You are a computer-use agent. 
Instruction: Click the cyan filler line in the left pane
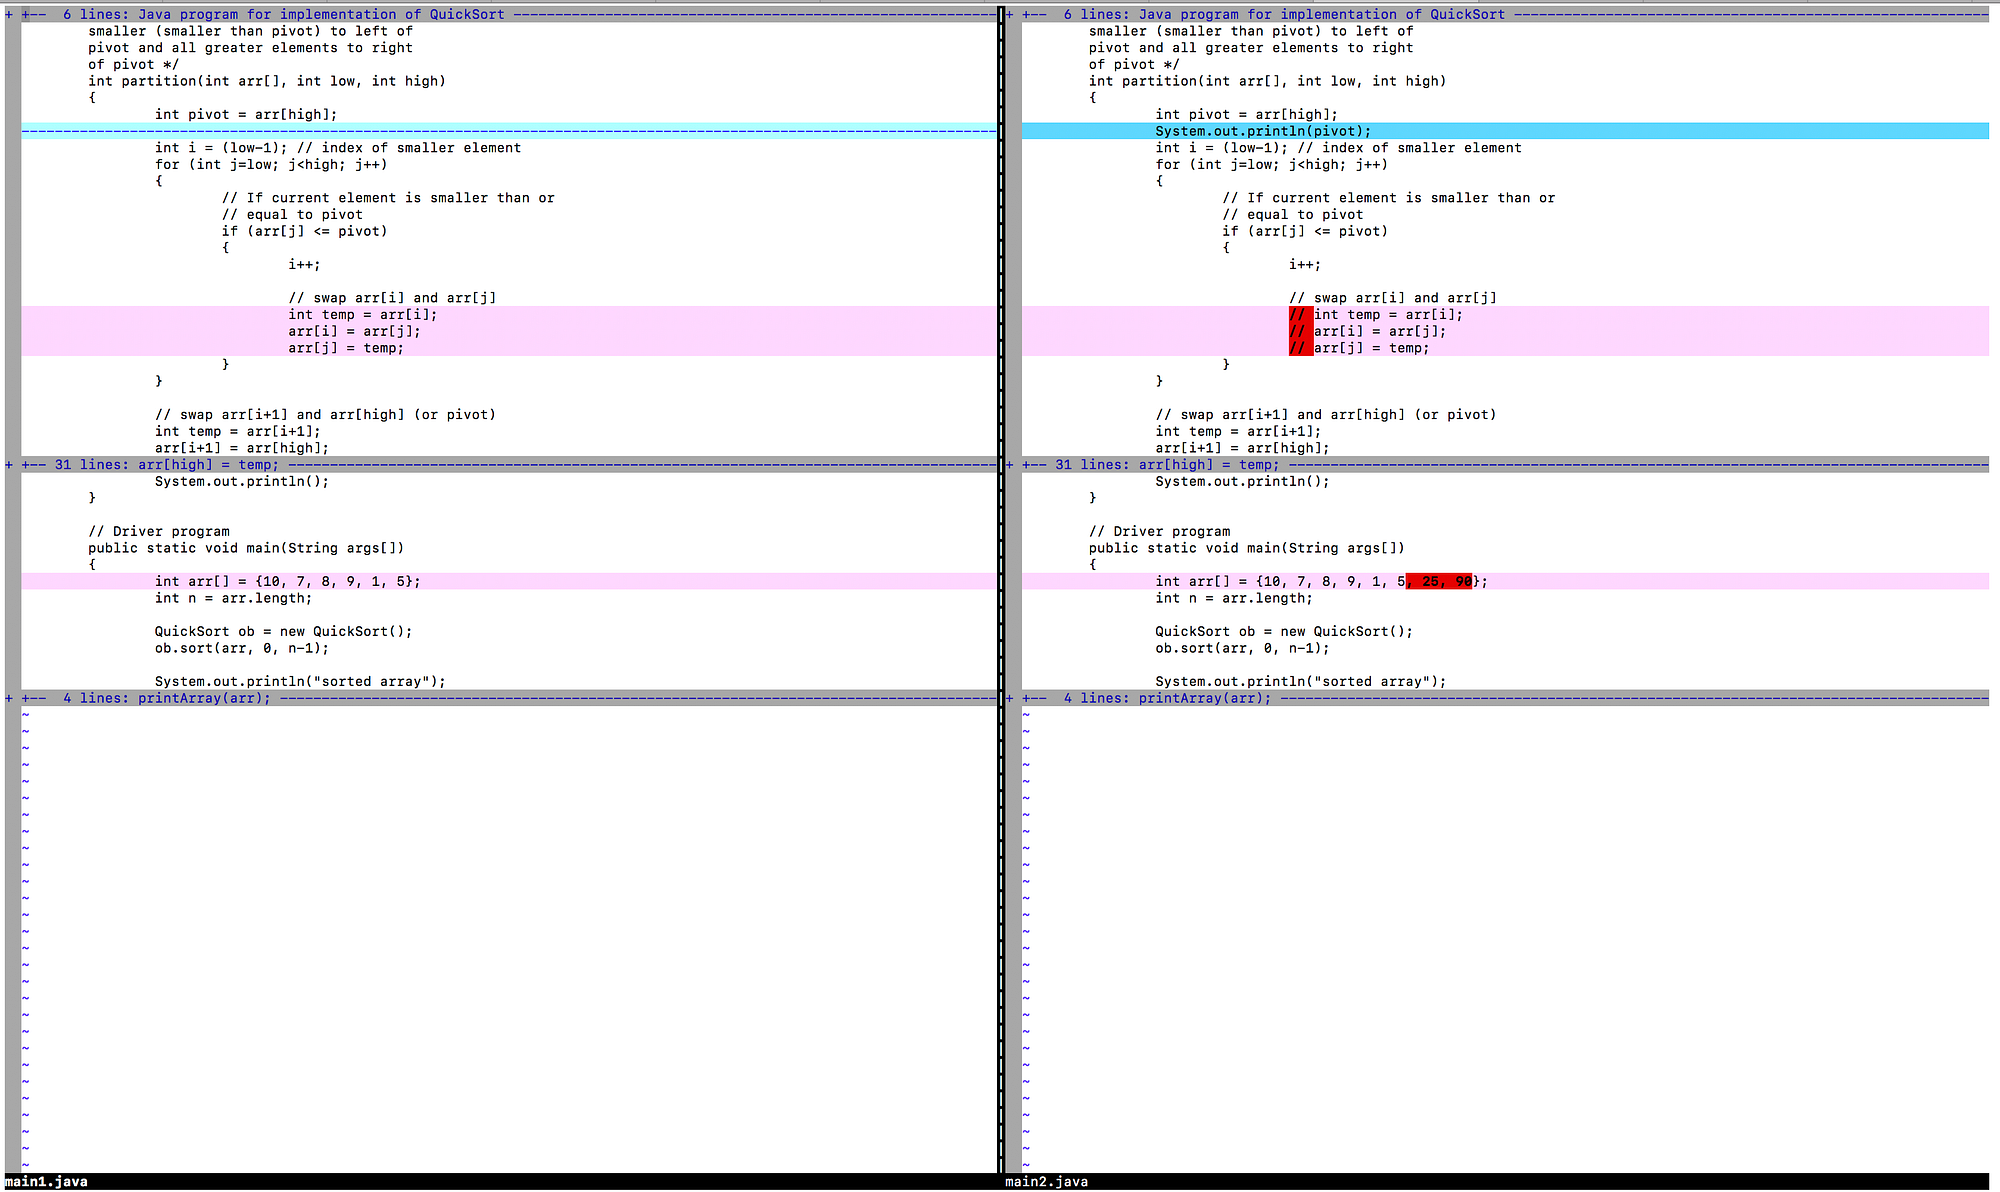click(x=500, y=131)
